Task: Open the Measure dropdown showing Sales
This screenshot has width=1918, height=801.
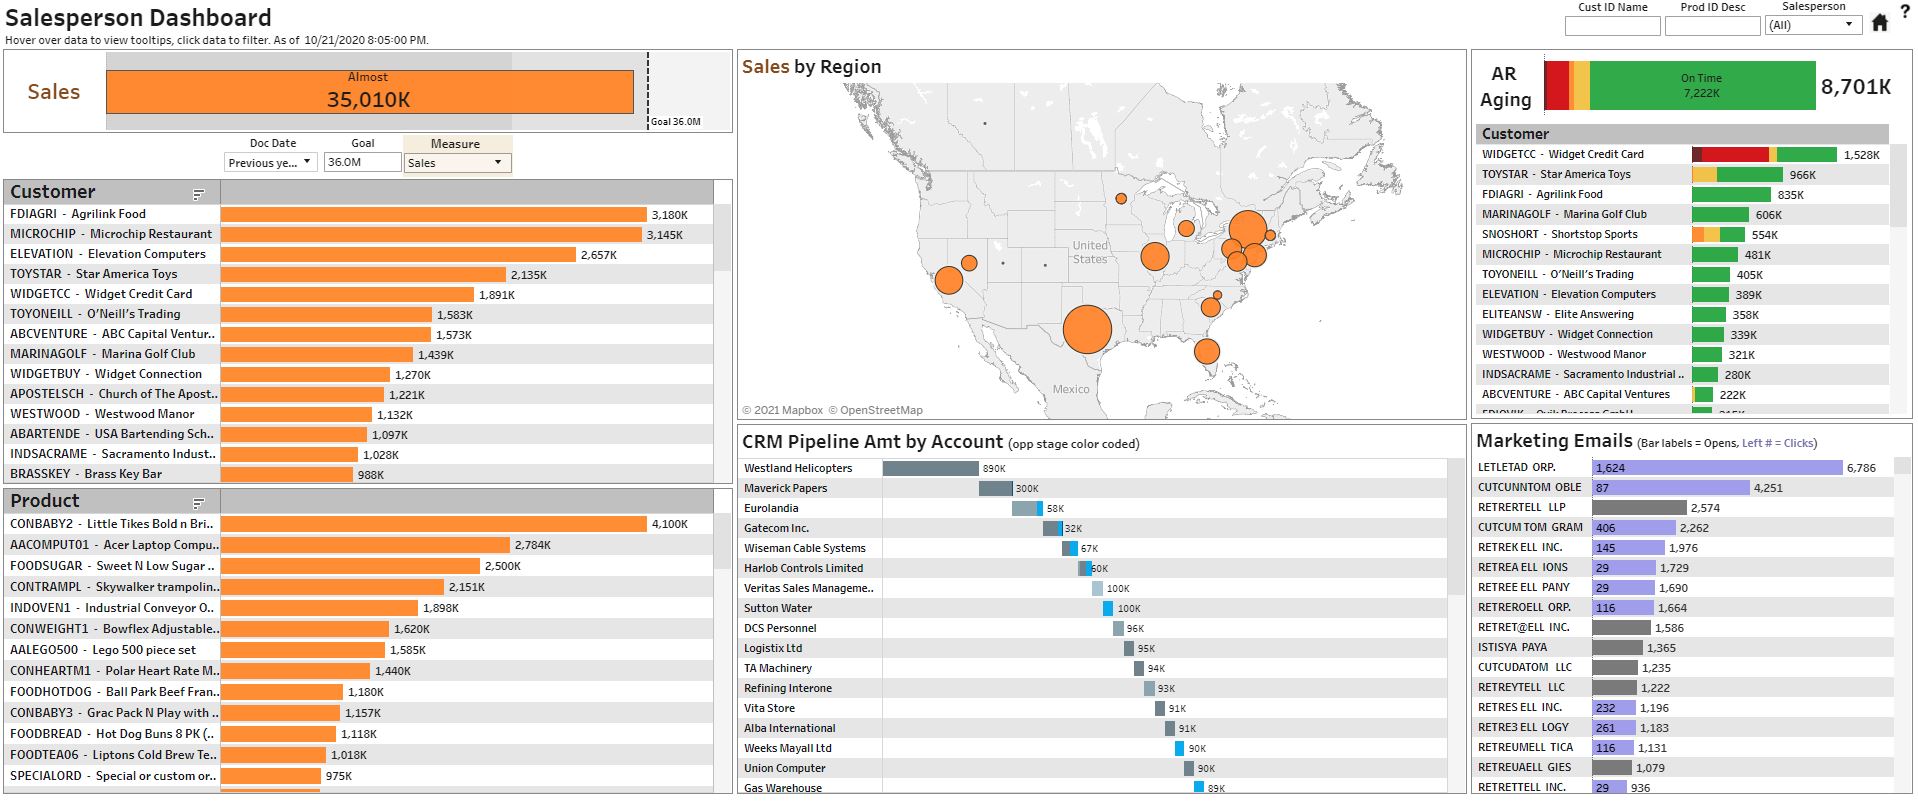Action: (457, 162)
